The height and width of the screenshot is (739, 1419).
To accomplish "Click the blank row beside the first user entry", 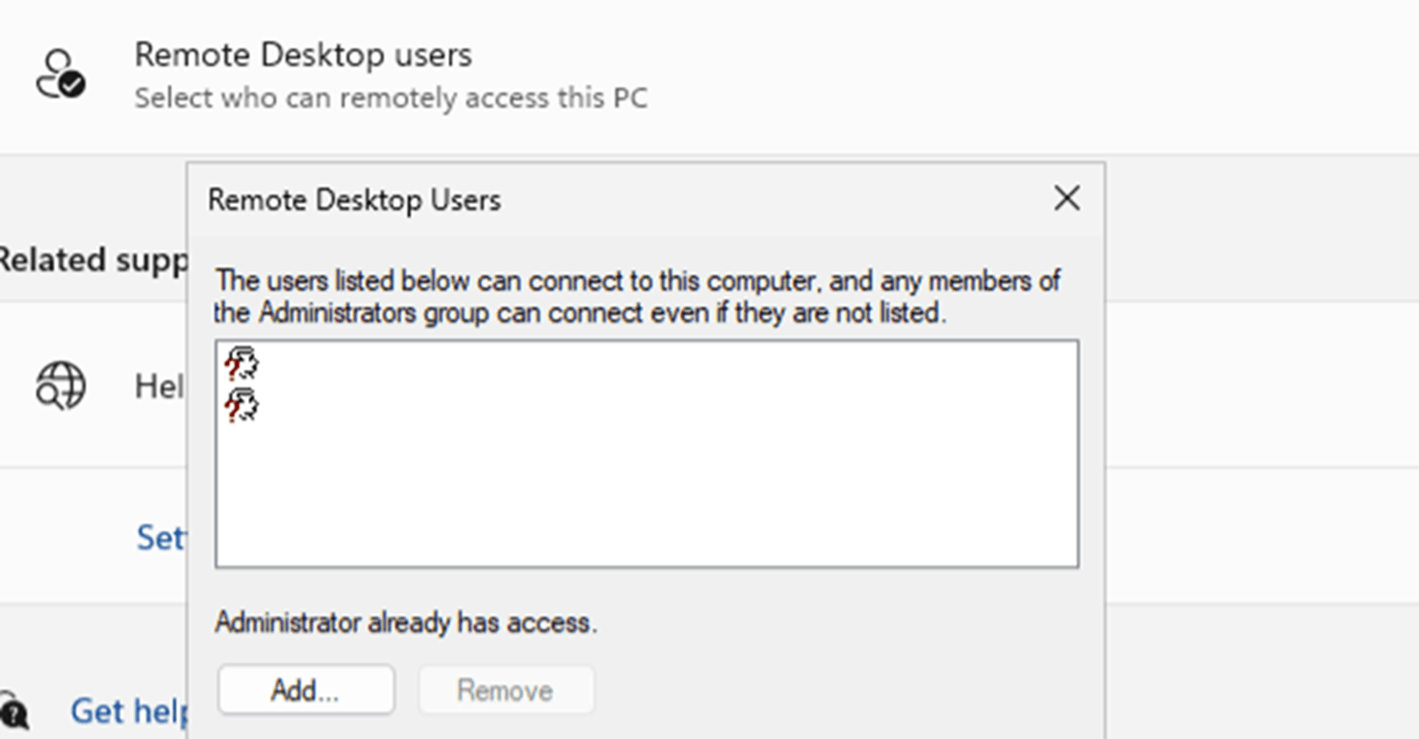I will coord(668,365).
